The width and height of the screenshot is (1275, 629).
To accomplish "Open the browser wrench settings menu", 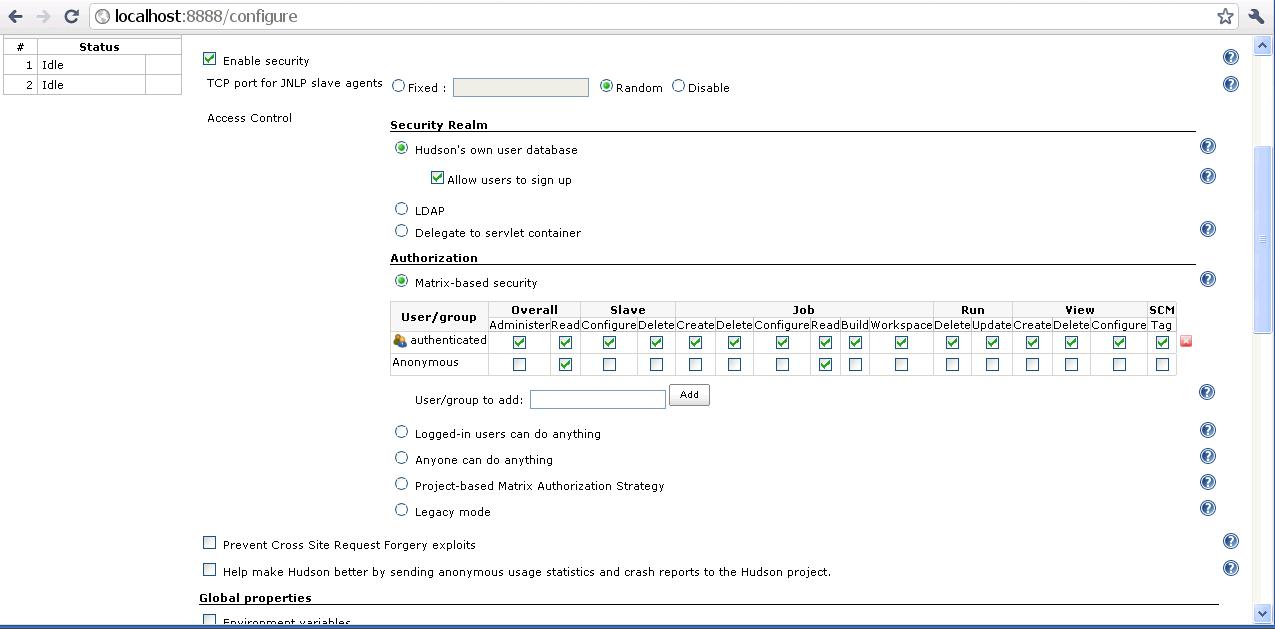I will pos(1256,16).
